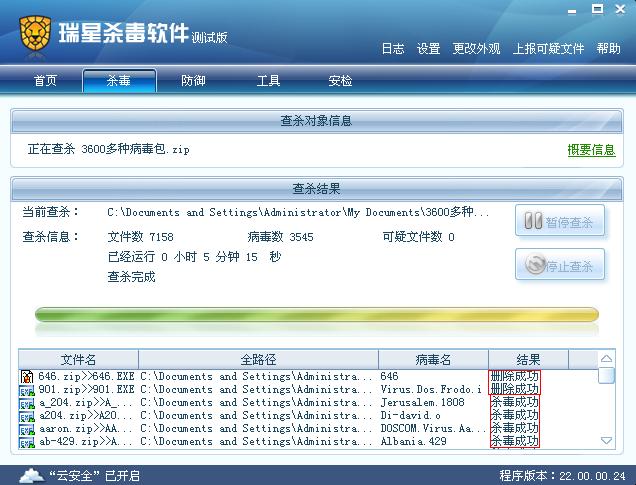Click the cloud security icon in status bar
The width and height of the screenshot is (636, 485).
pos(32,476)
